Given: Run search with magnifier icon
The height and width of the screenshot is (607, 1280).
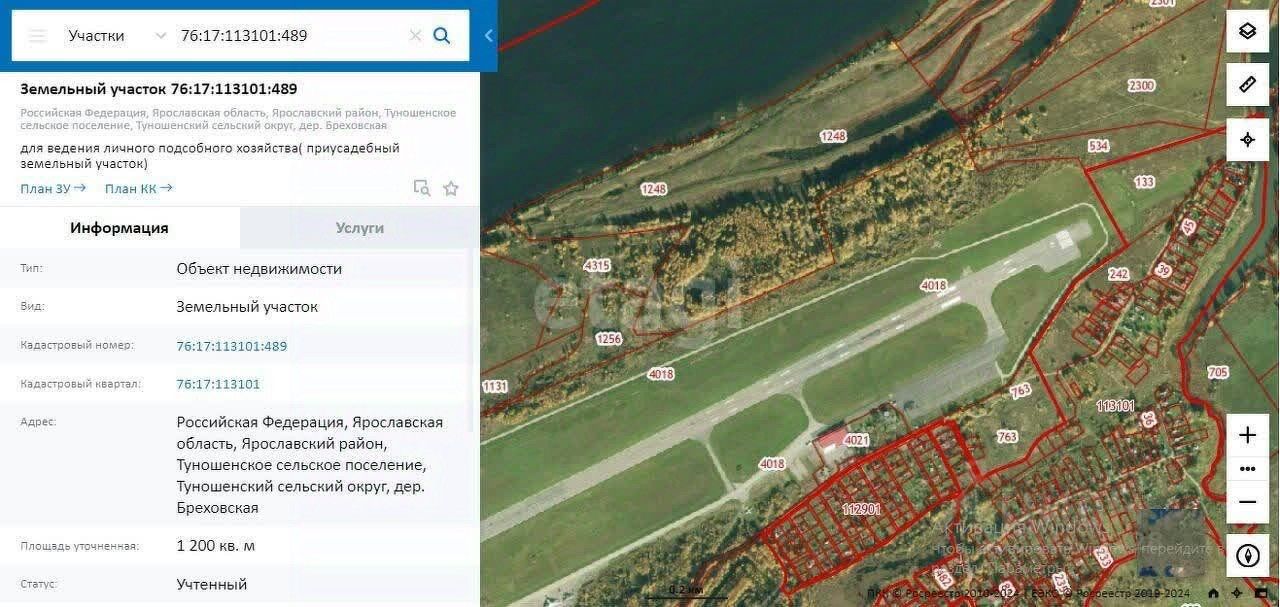Looking at the screenshot, I should (442, 36).
